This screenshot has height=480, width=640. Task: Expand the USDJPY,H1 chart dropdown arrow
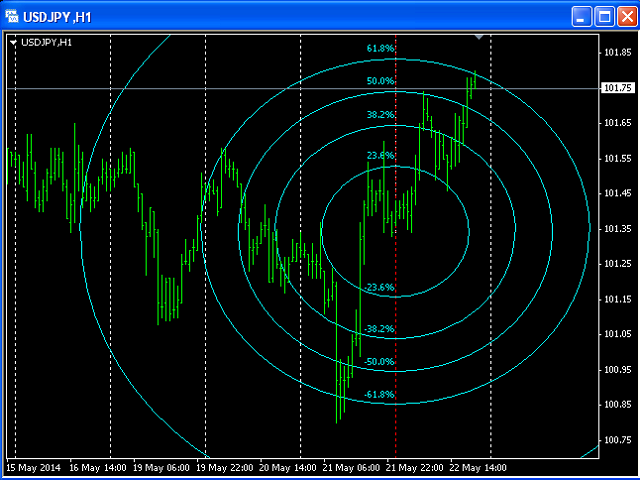point(13,42)
